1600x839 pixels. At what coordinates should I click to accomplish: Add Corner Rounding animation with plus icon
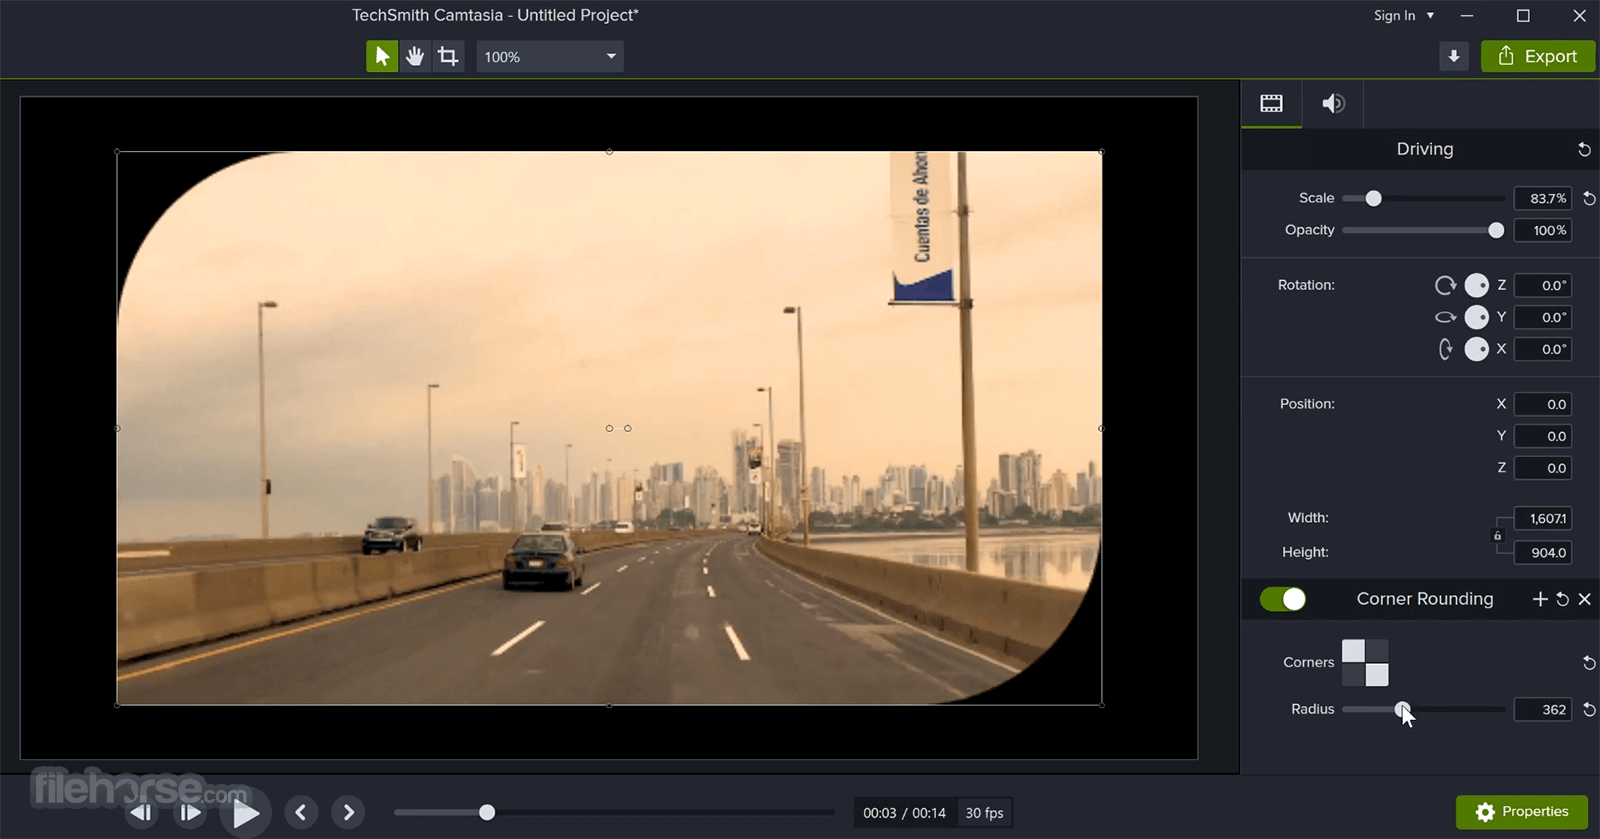(x=1540, y=599)
